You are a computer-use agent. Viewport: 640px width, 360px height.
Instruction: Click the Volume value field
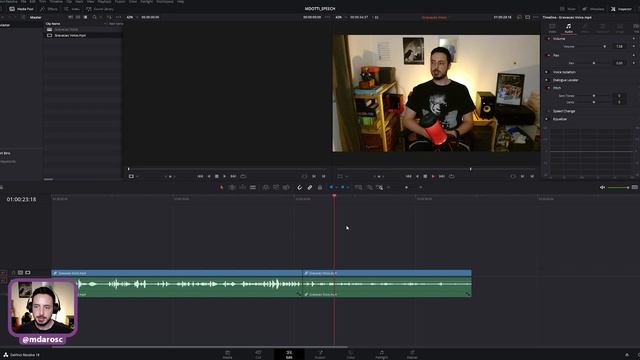click(x=619, y=47)
